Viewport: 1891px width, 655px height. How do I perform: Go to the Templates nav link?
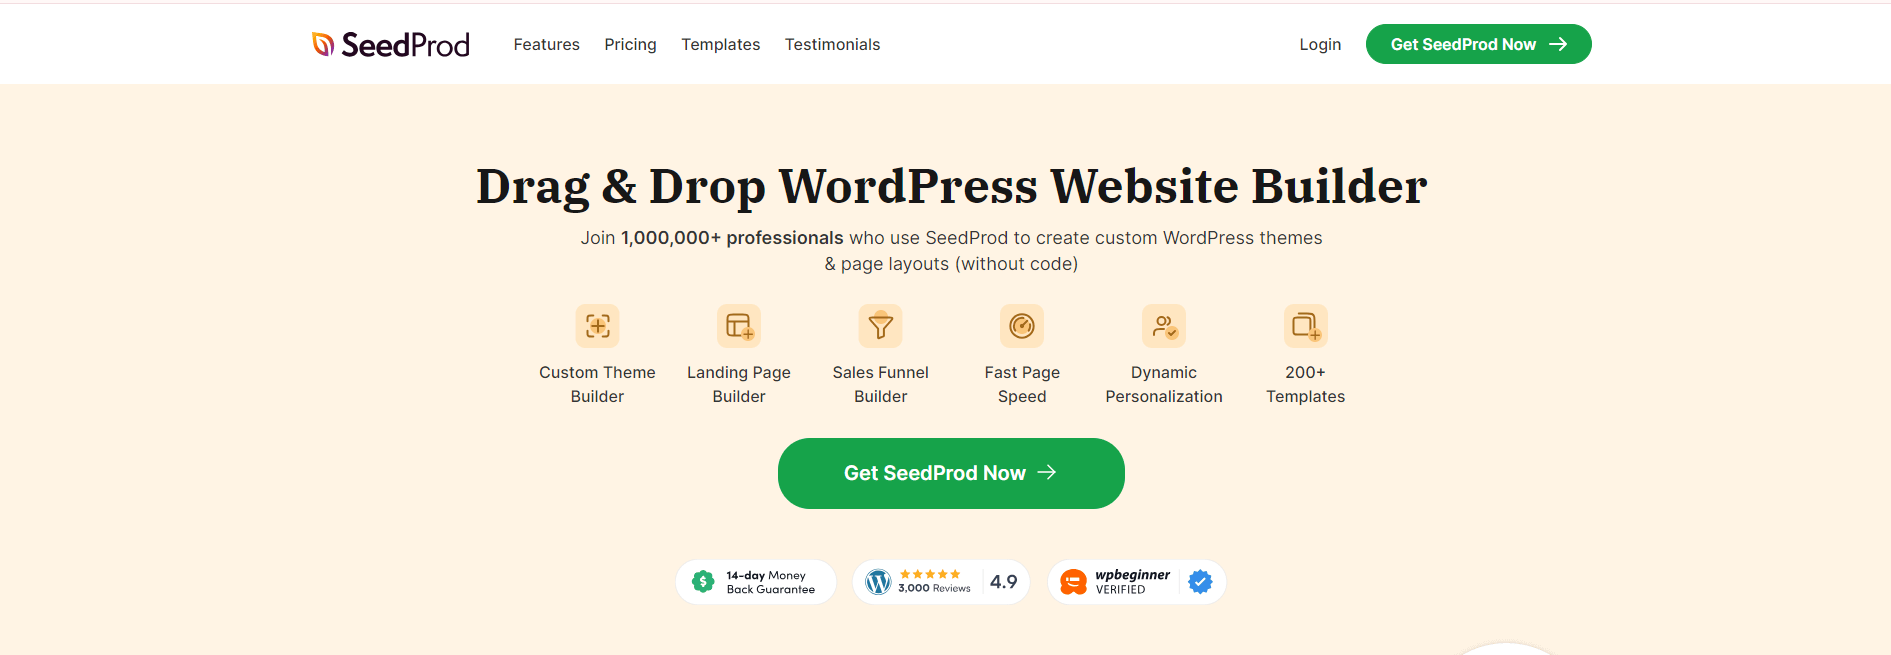pos(721,44)
